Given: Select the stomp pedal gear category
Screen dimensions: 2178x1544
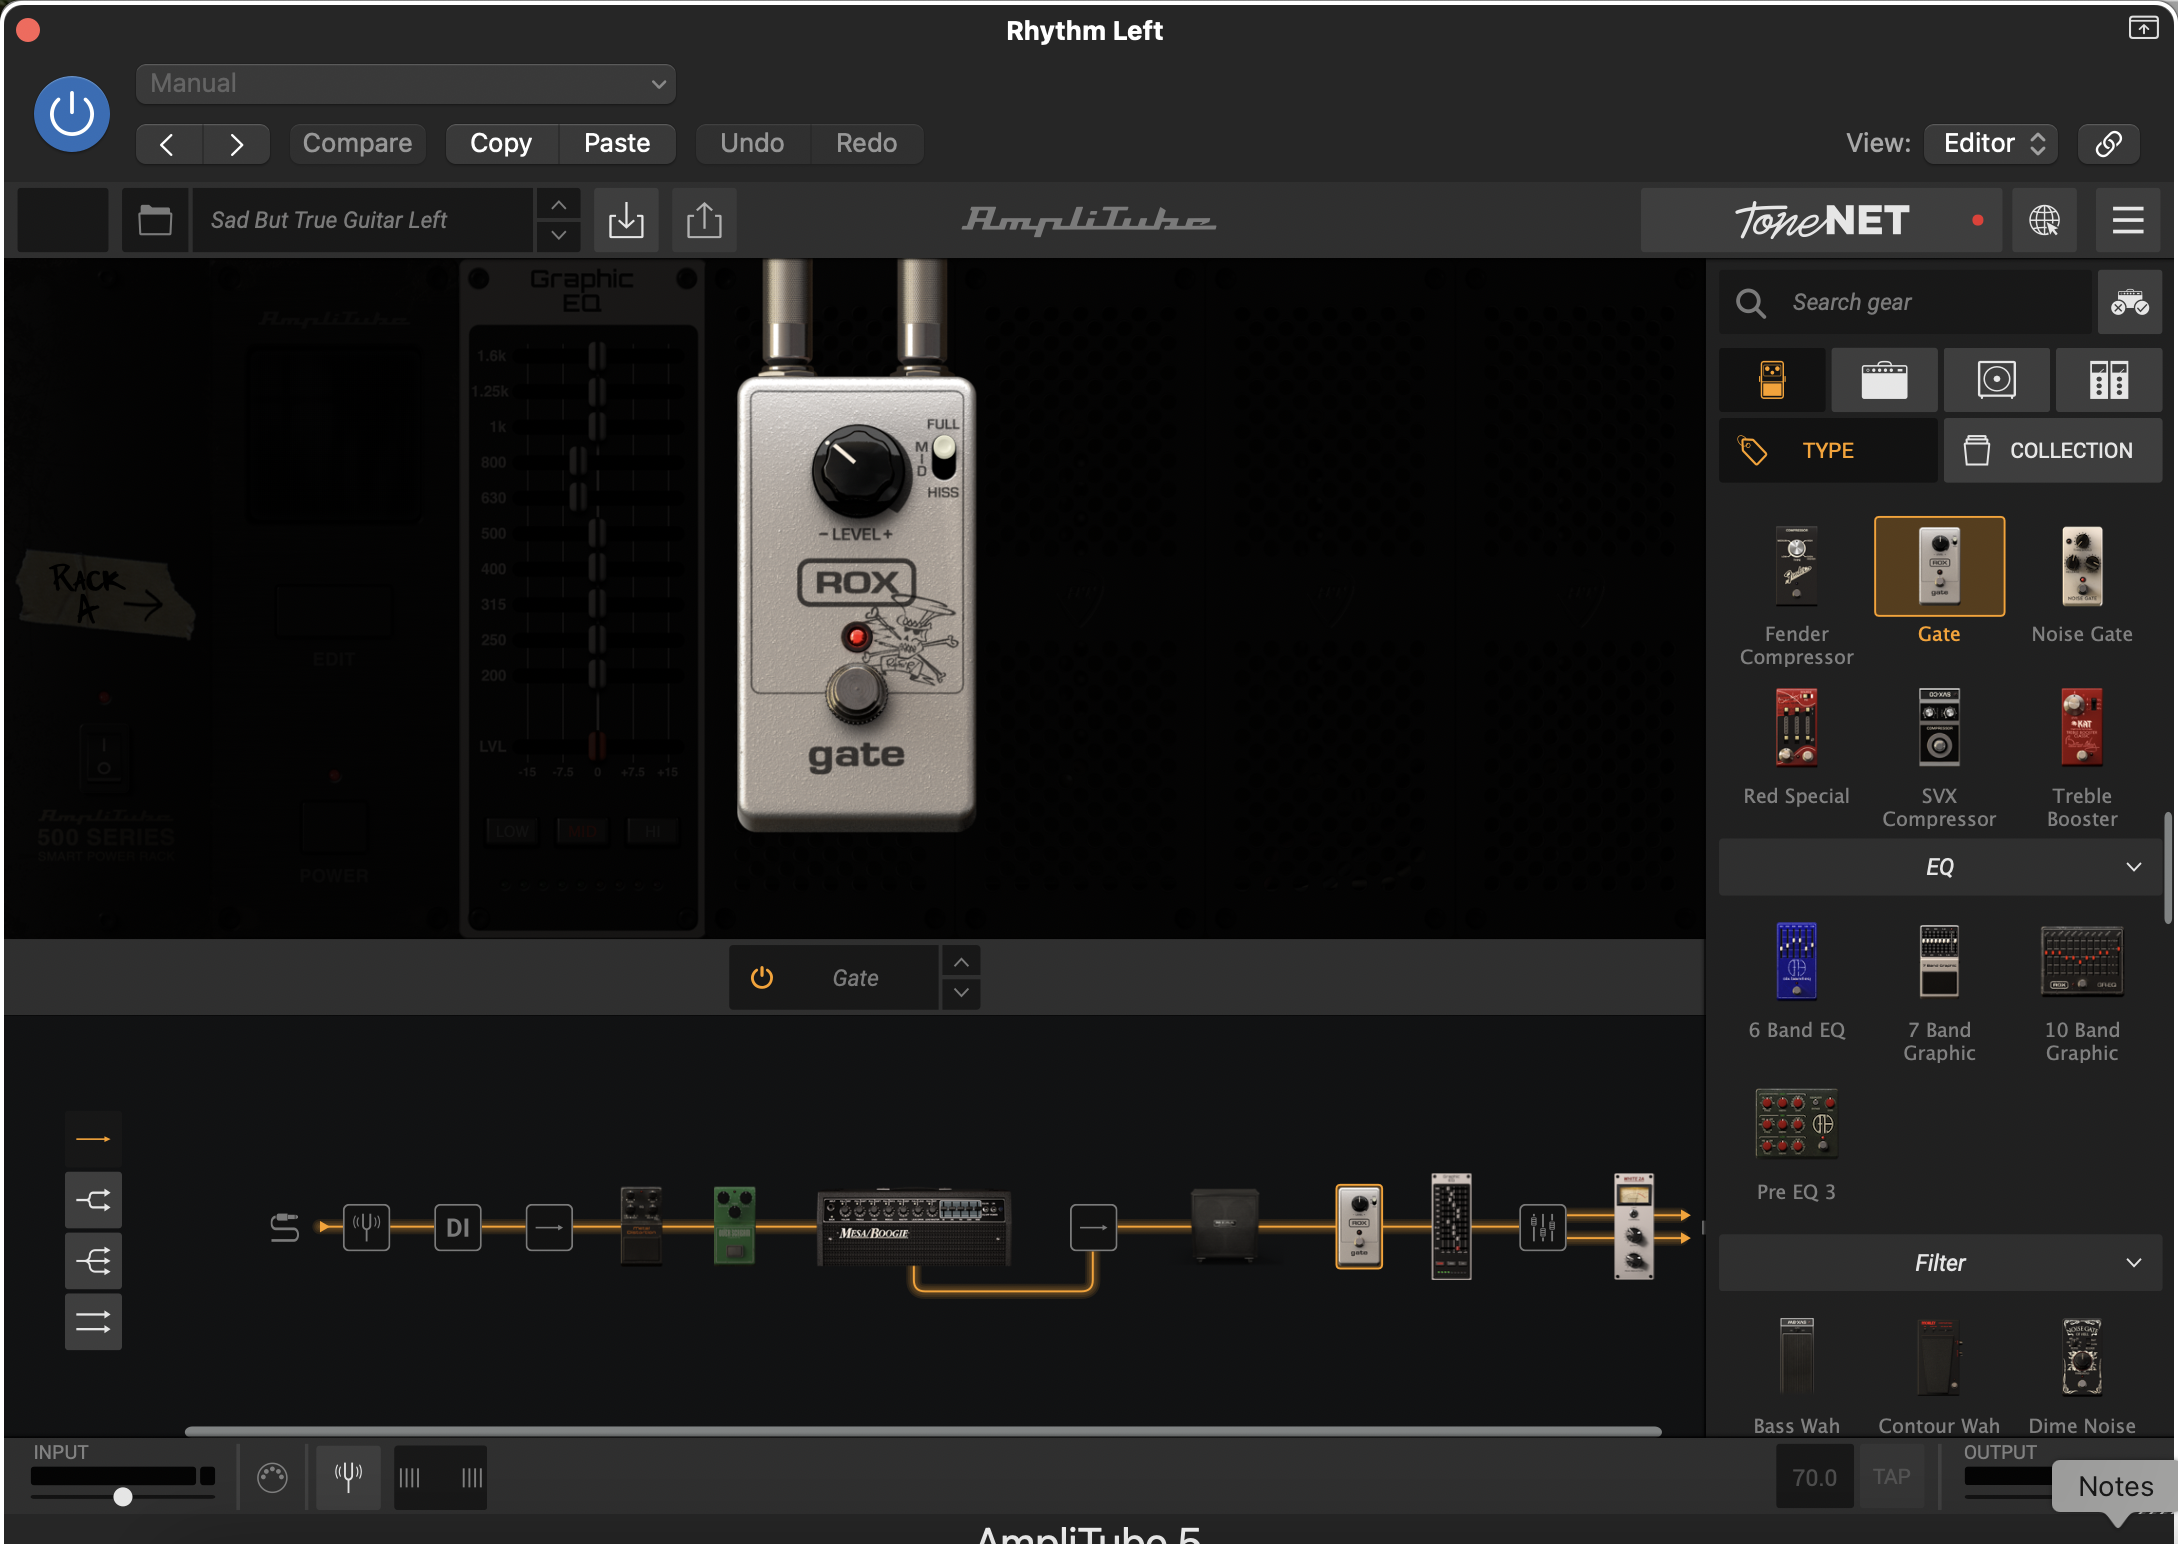Looking at the screenshot, I should coord(1772,381).
